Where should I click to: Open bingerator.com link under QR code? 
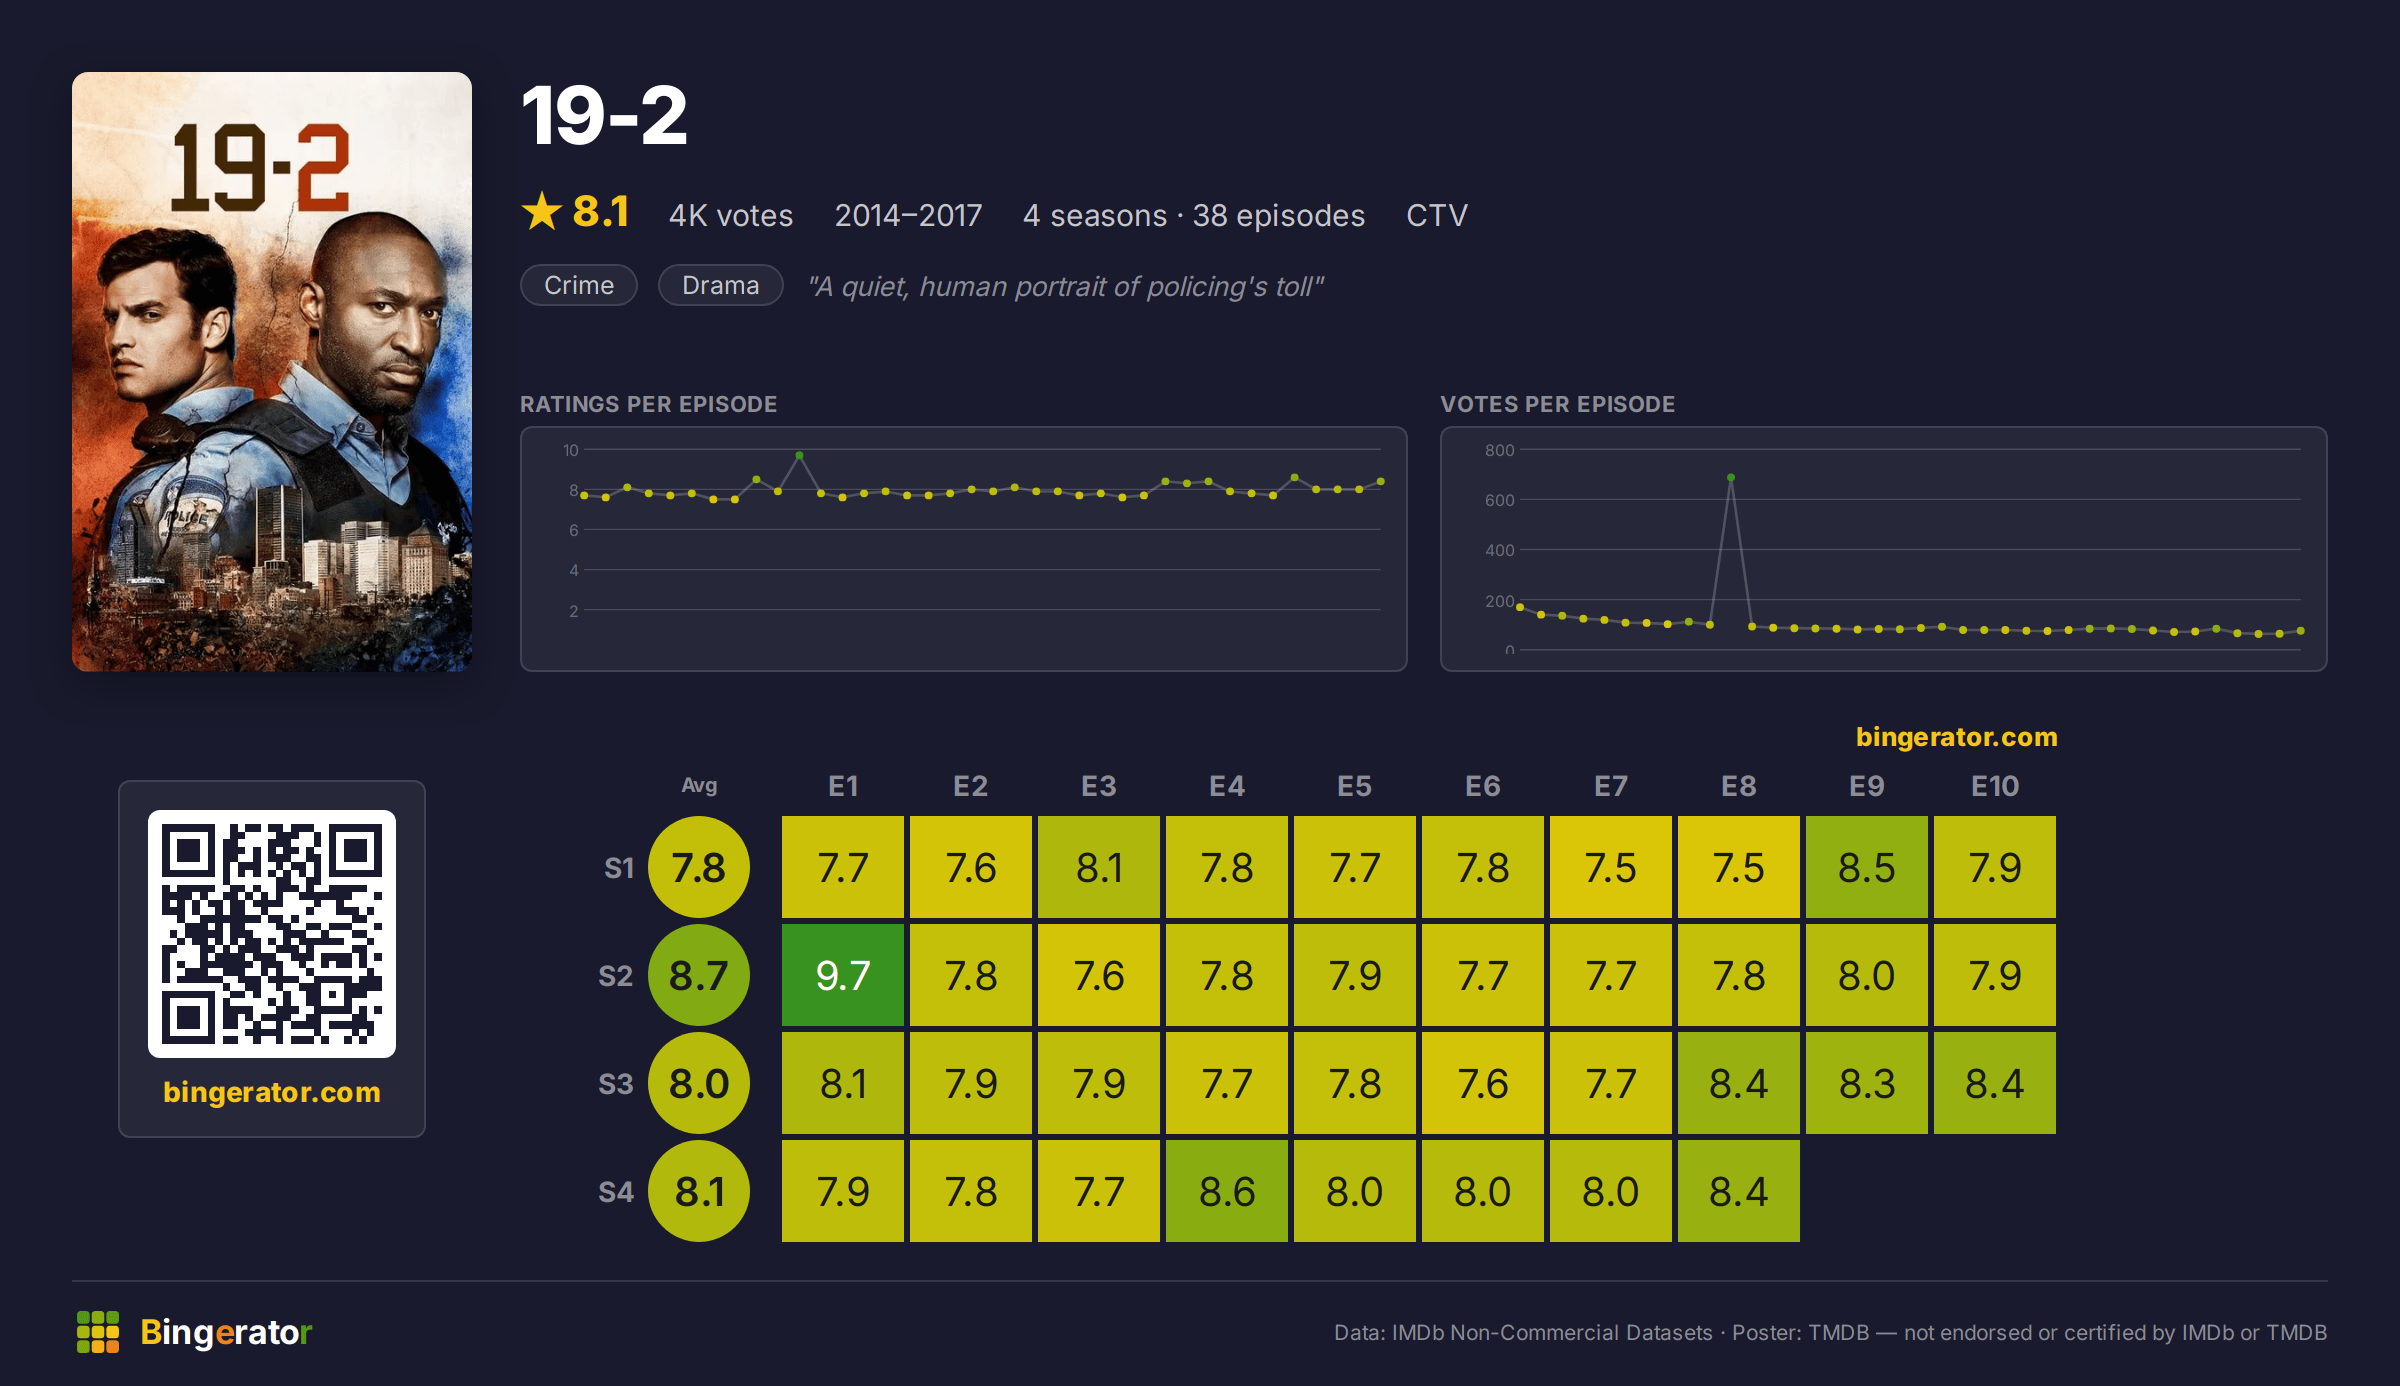272,1092
